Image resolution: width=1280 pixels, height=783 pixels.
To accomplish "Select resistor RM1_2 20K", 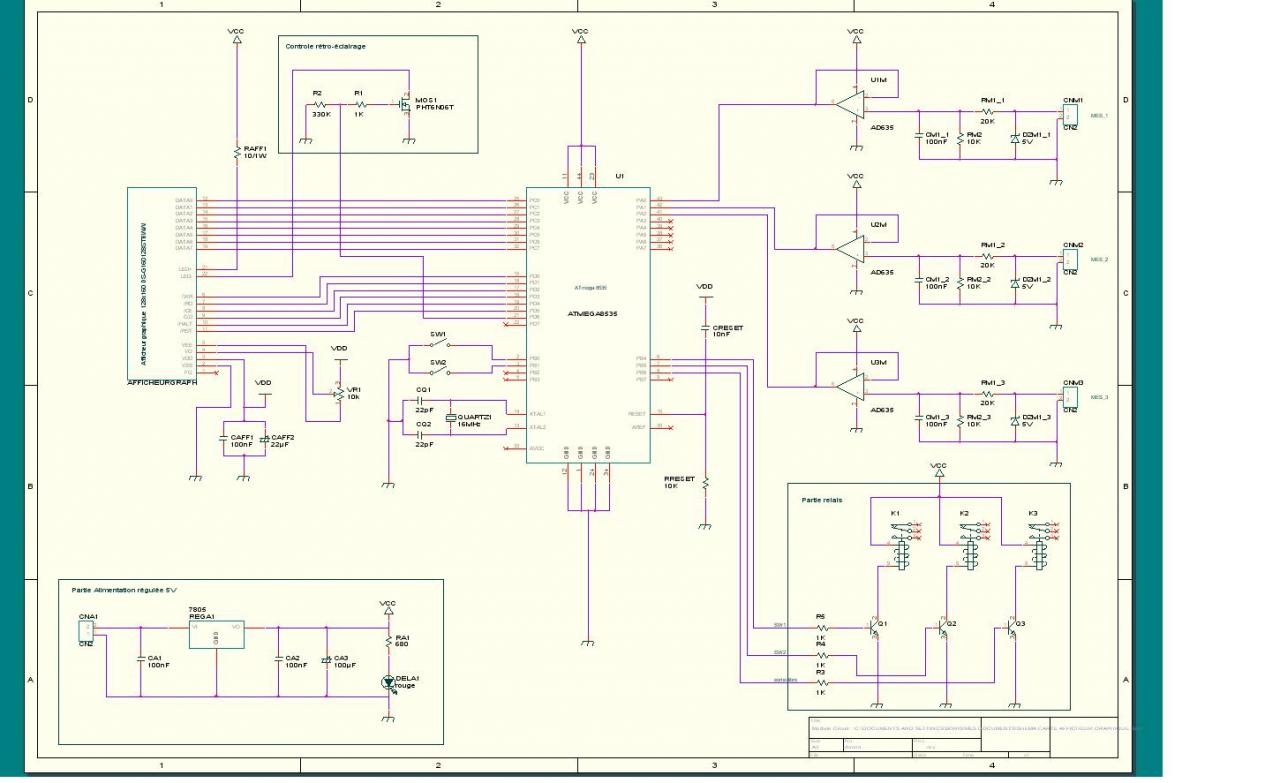I will [x=987, y=255].
